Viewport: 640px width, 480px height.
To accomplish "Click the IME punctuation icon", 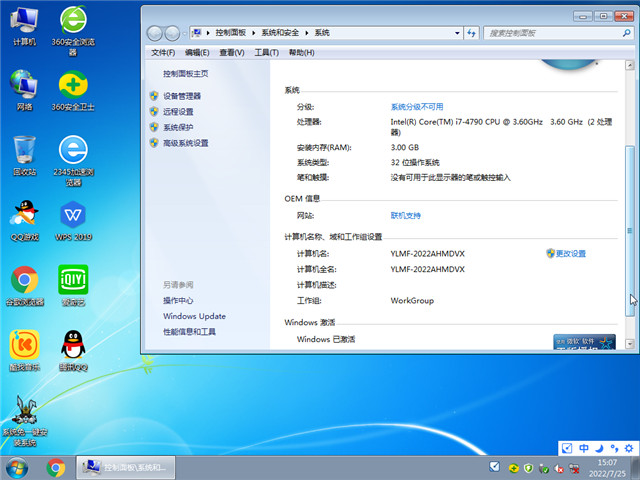I will click(x=614, y=448).
